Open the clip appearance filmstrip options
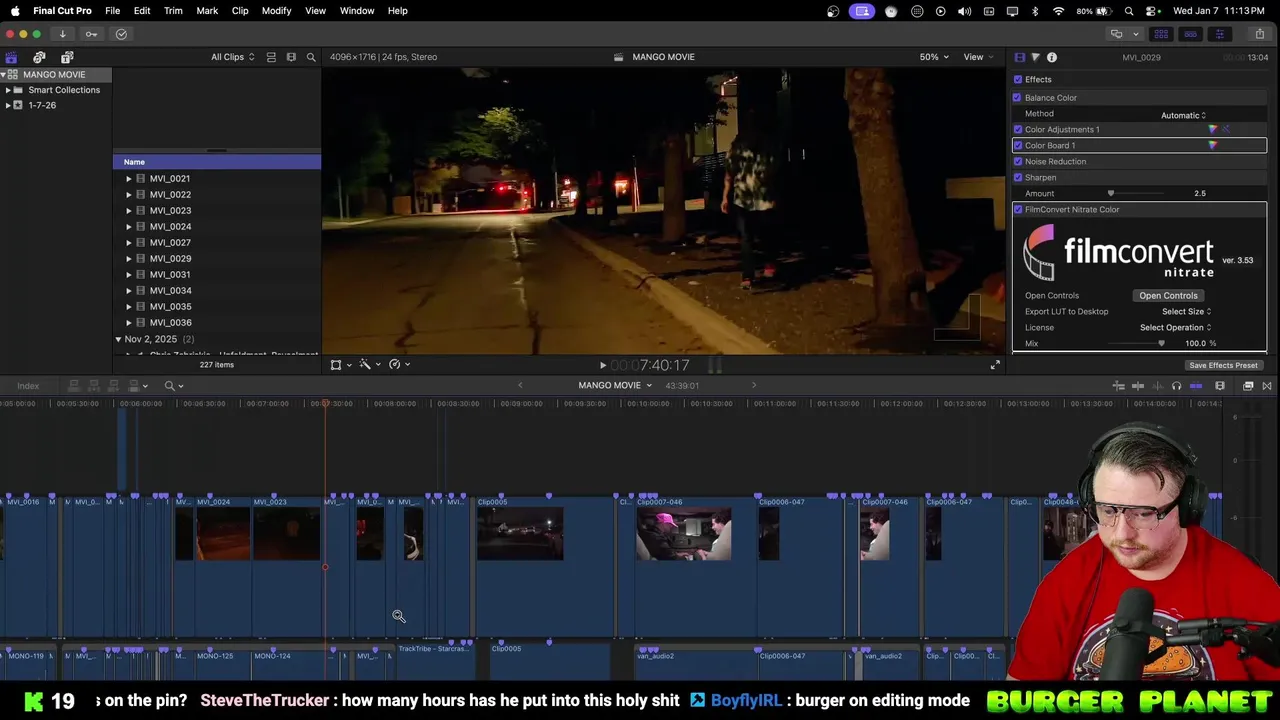The width and height of the screenshot is (1280, 720). [x=1220, y=386]
